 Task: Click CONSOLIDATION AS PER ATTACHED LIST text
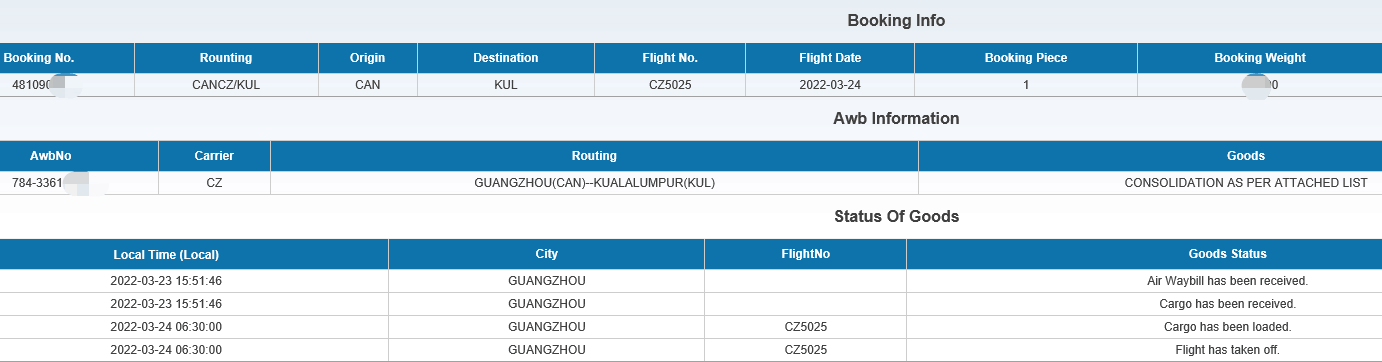click(x=1245, y=183)
